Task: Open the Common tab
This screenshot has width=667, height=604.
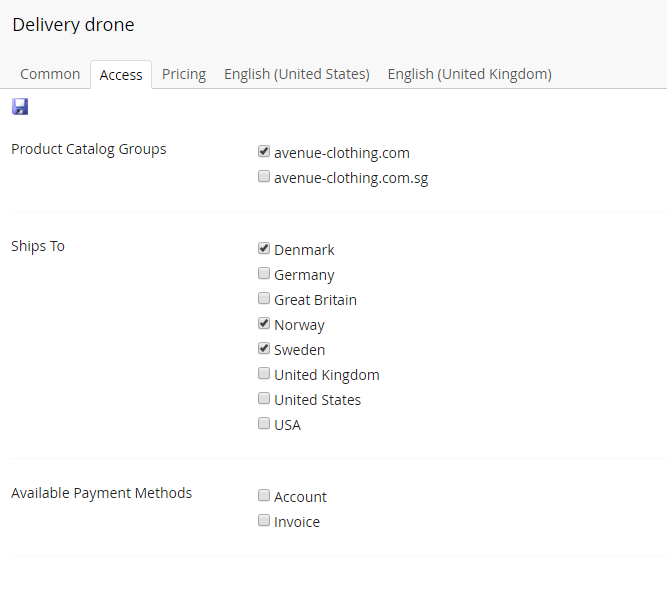Action: (x=50, y=74)
